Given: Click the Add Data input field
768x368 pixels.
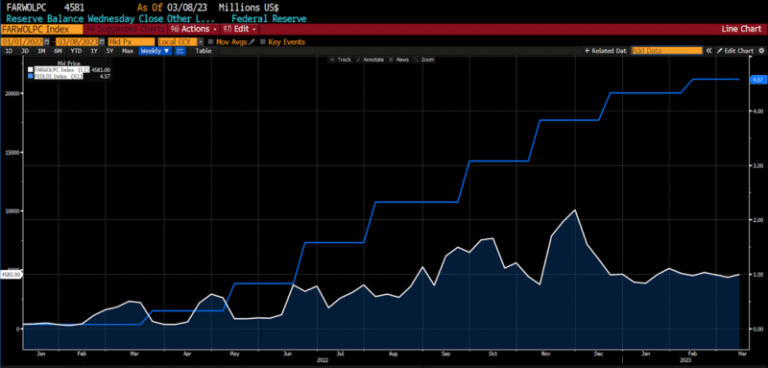Looking at the screenshot, I should [x=667, y=50].
